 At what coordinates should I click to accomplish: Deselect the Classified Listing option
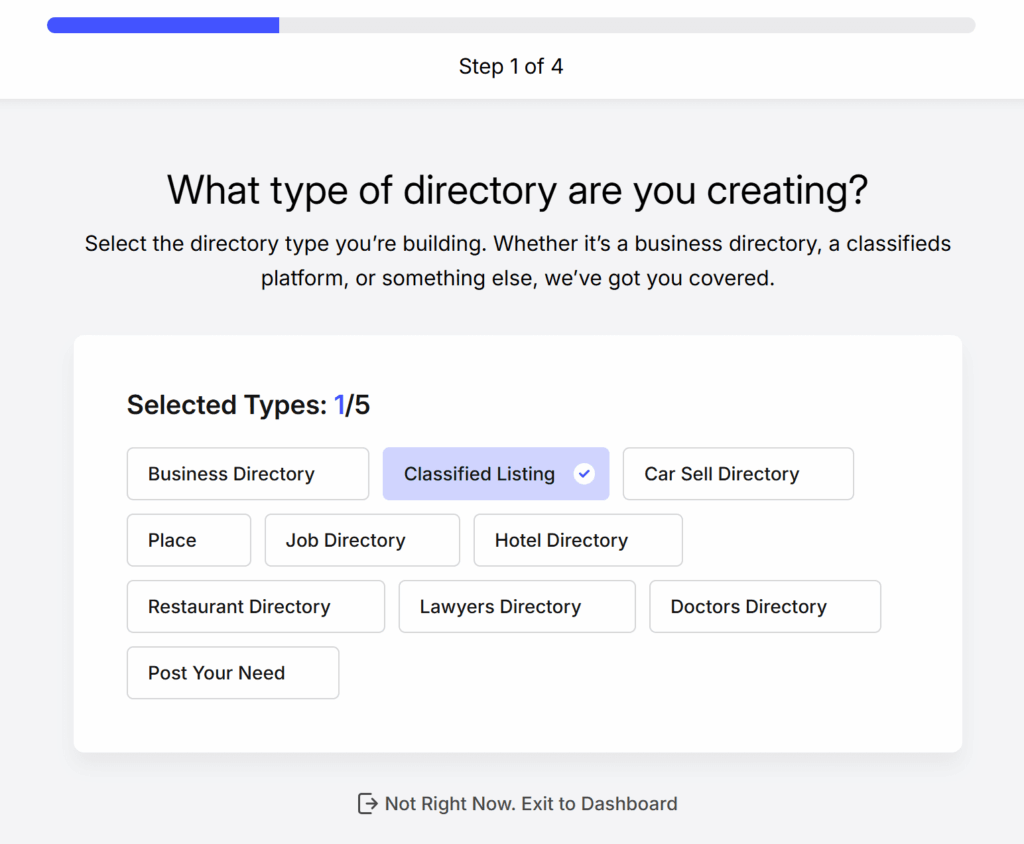point(480,474)
